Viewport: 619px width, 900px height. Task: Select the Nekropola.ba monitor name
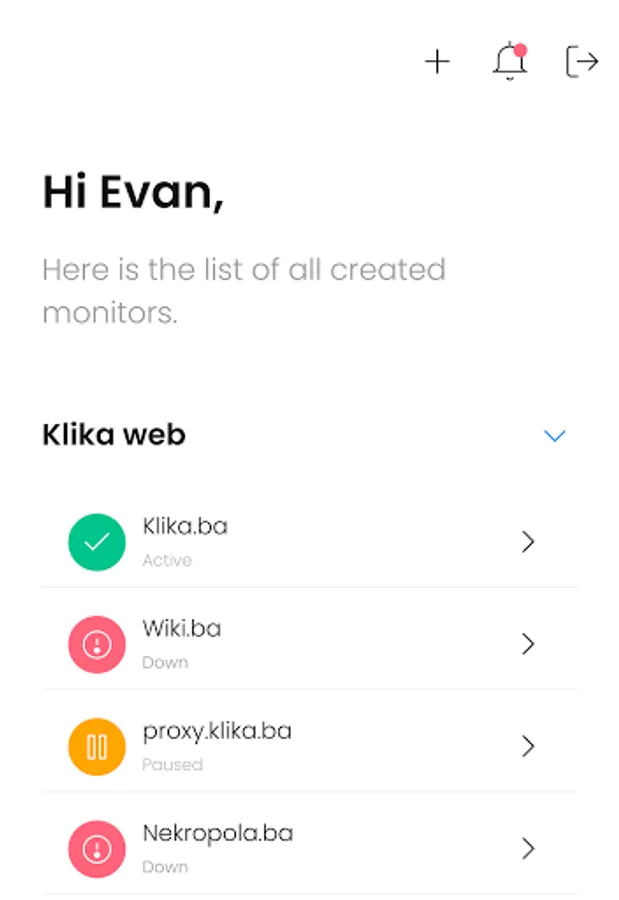(218, 833)
